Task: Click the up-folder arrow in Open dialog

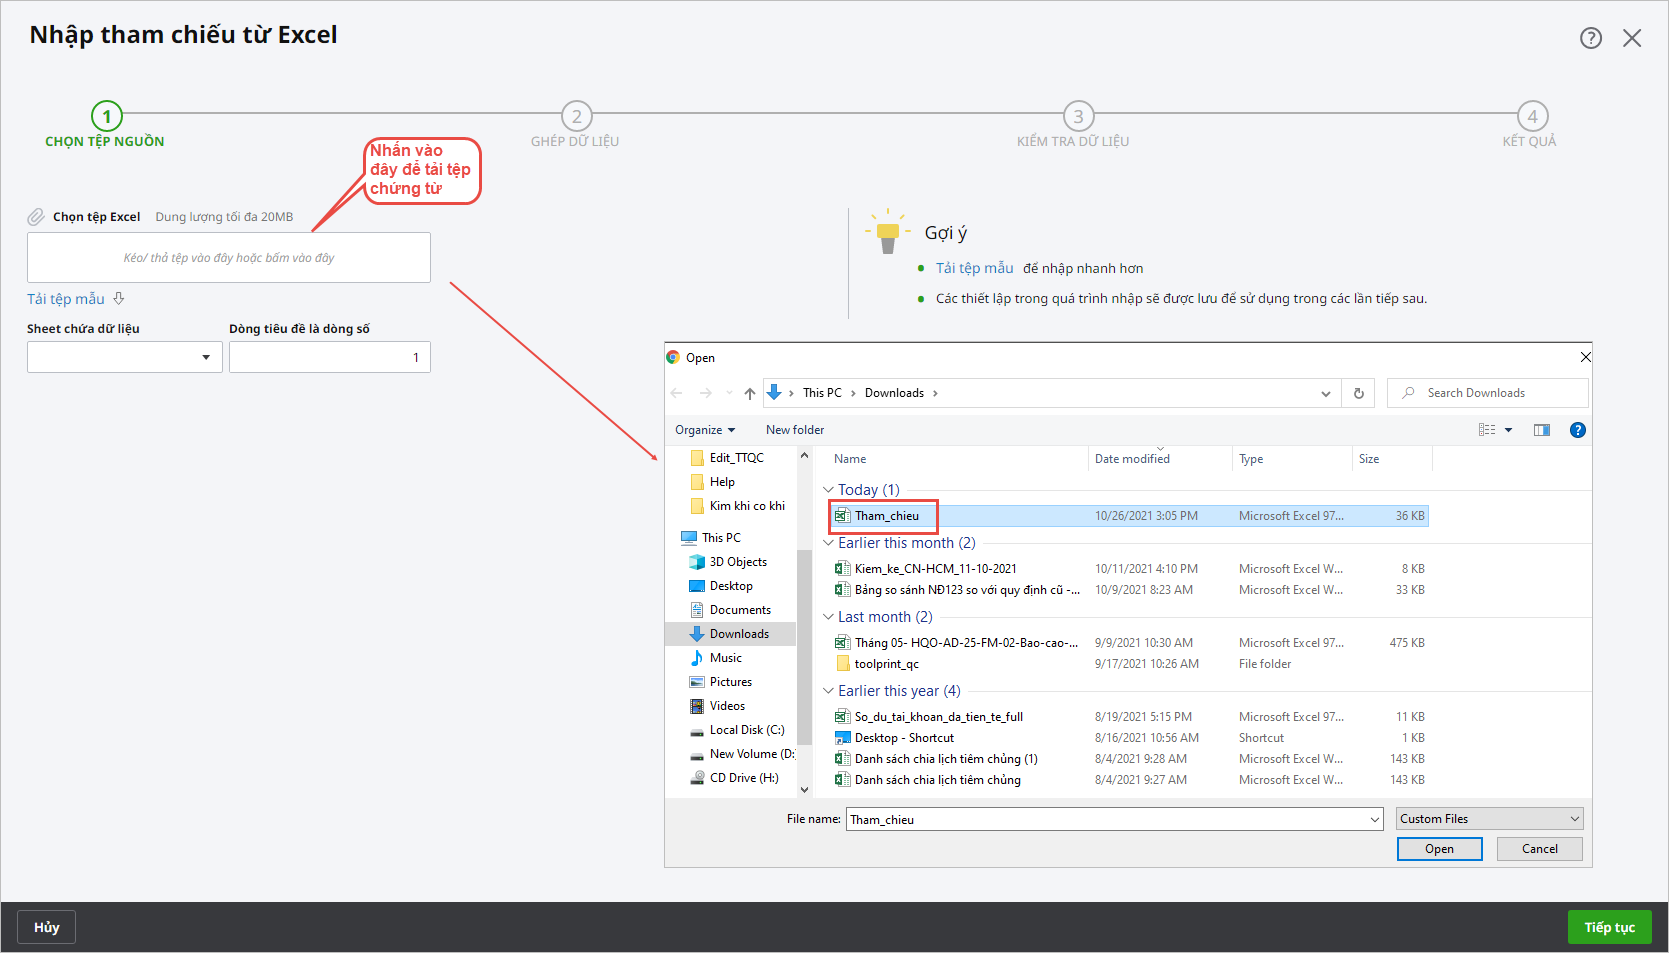Action: point(750,393)
